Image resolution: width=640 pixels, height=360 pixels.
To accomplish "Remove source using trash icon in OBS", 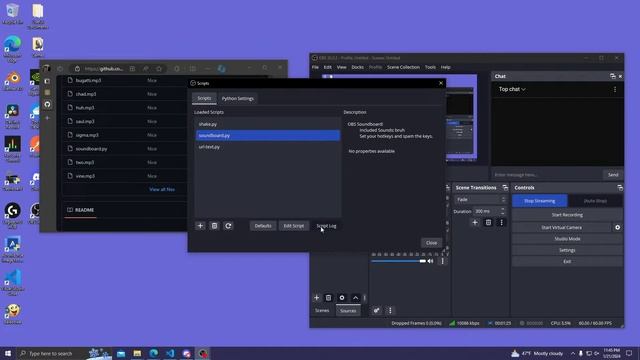I will click(x=329, y=298).
